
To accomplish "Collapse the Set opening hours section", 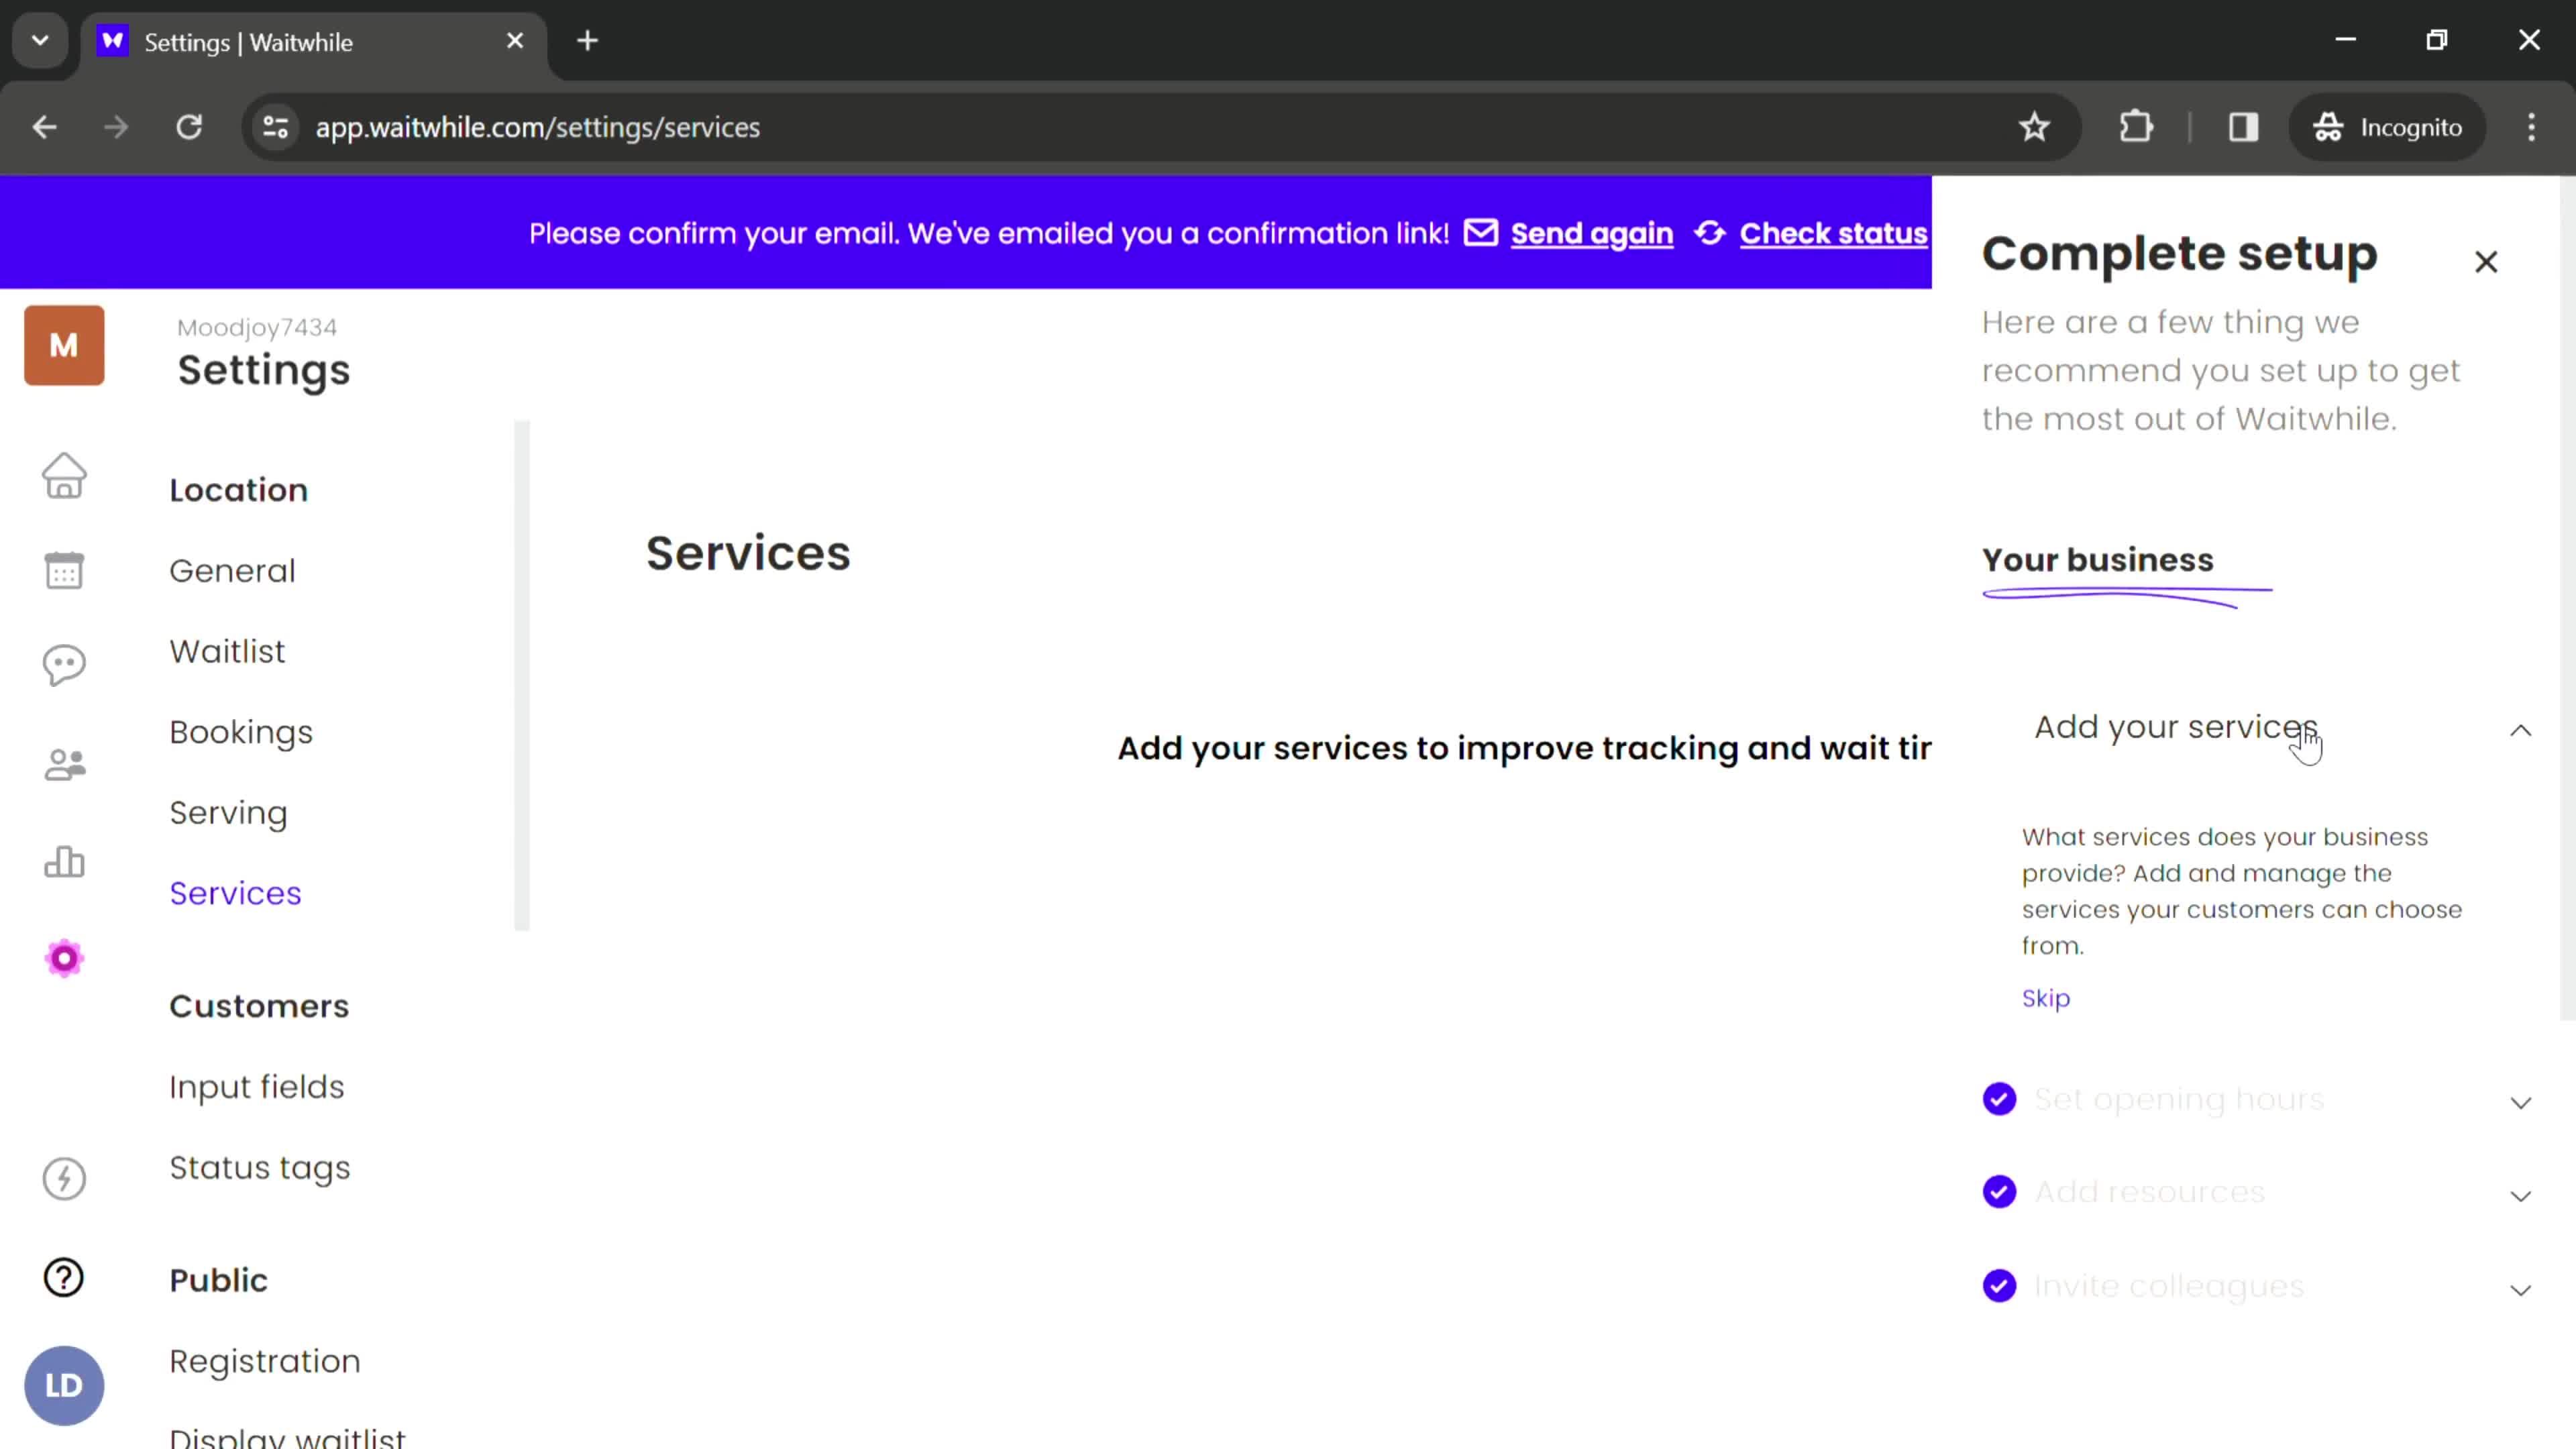I will tap(2521, 1100).
